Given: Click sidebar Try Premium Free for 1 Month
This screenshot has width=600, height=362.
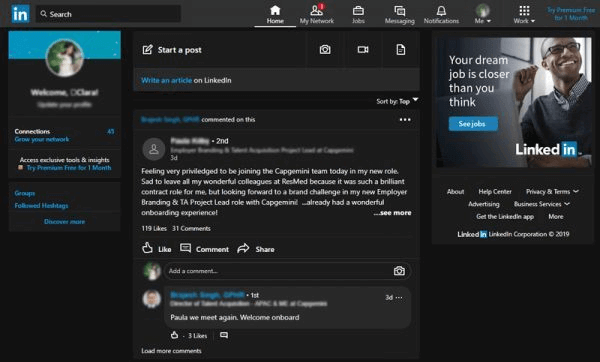Looking at the screenshot, I should click(x=69, y=168).
